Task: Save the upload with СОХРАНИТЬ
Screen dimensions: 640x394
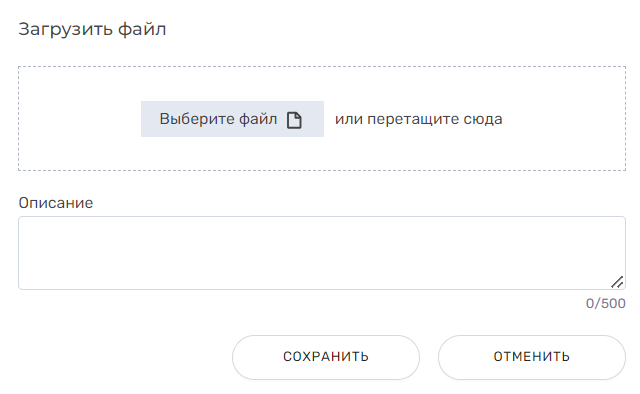Action: (x=326, y=357)
